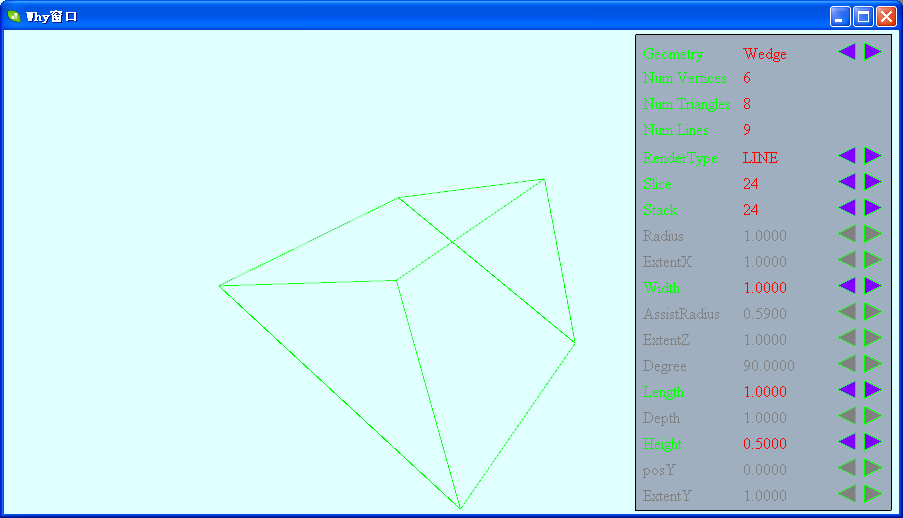Close the Why window
Screen dimensions: 903x518
point(886,17)
